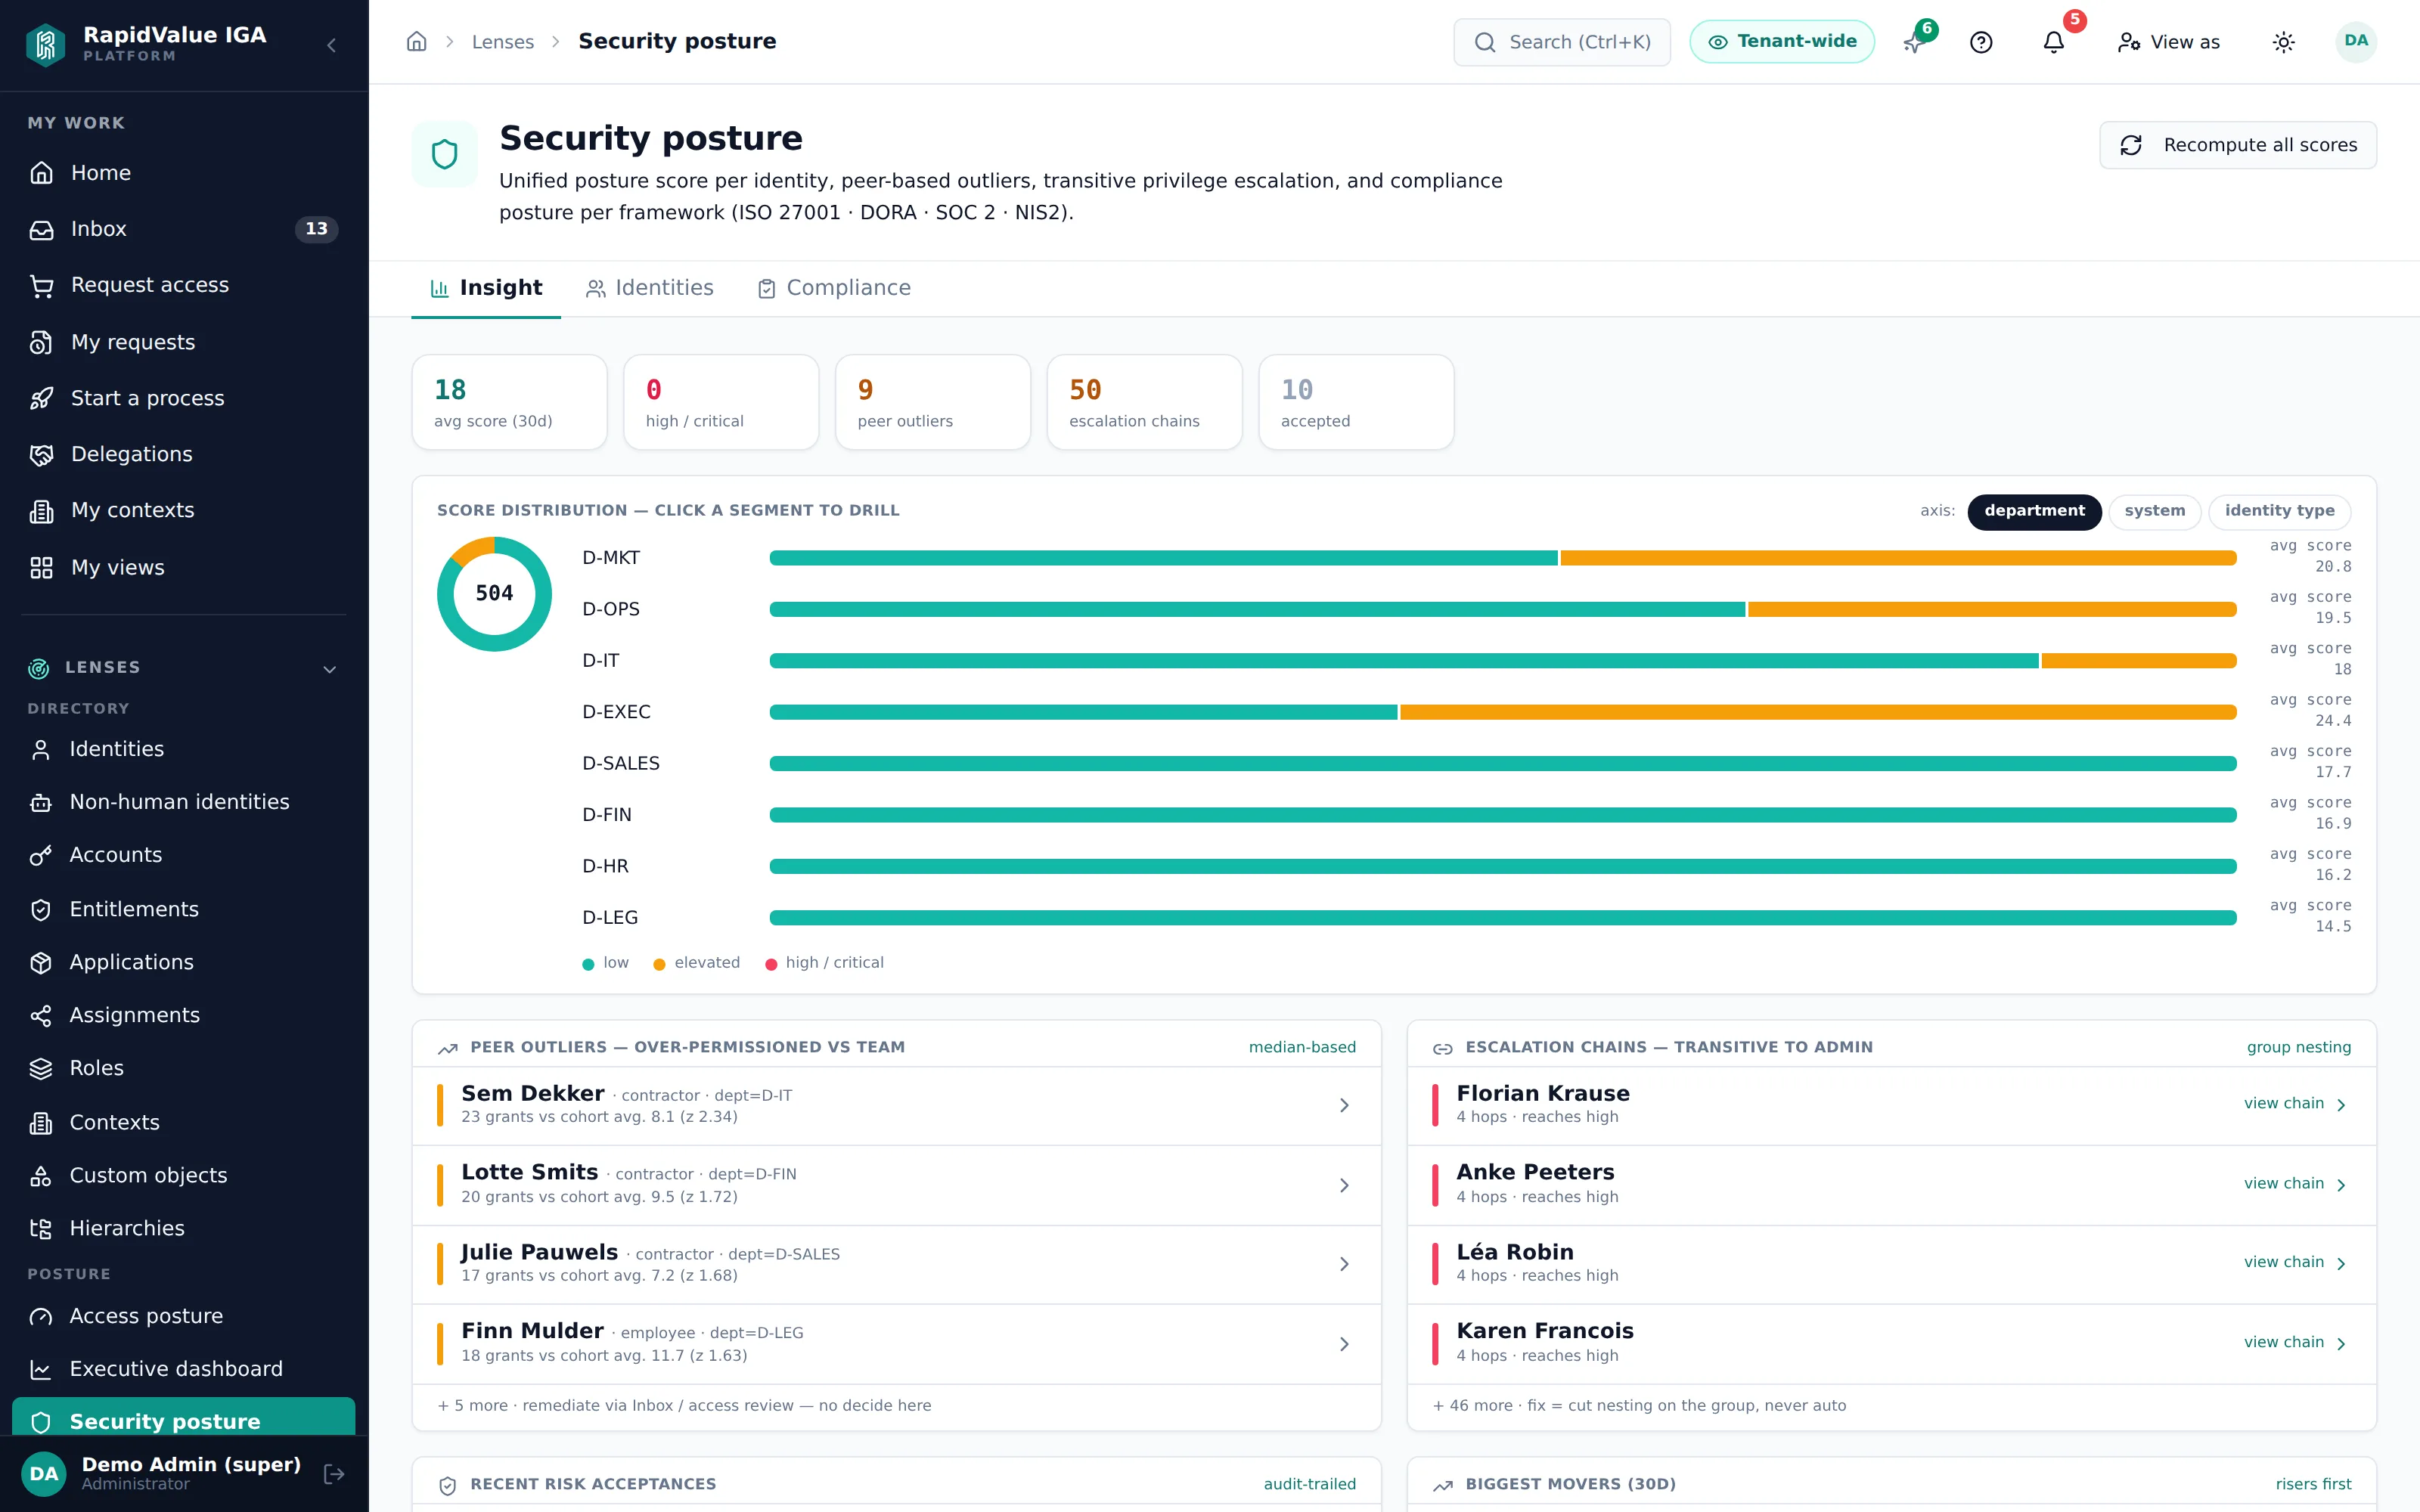Open the notifications bell icon

point(2053,42)
